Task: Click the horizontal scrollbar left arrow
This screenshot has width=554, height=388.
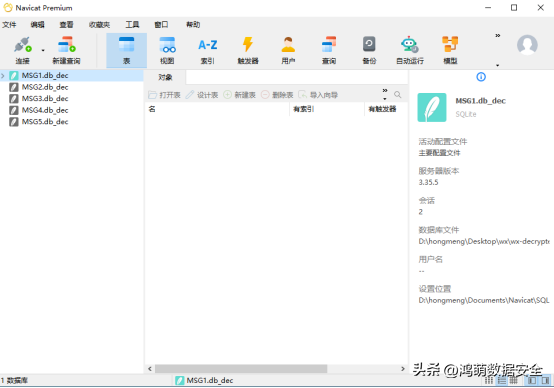Action: (x=150, y=369)
